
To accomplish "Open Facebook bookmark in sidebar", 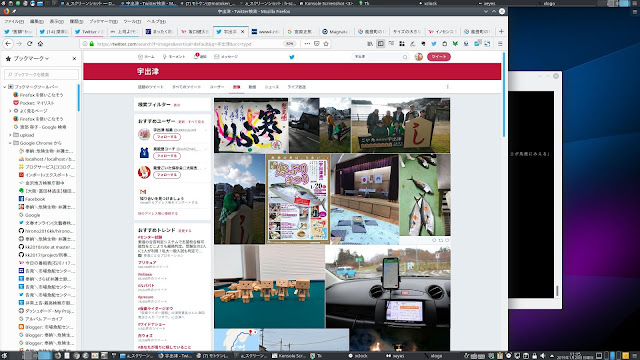I will [x=32, y=199].
